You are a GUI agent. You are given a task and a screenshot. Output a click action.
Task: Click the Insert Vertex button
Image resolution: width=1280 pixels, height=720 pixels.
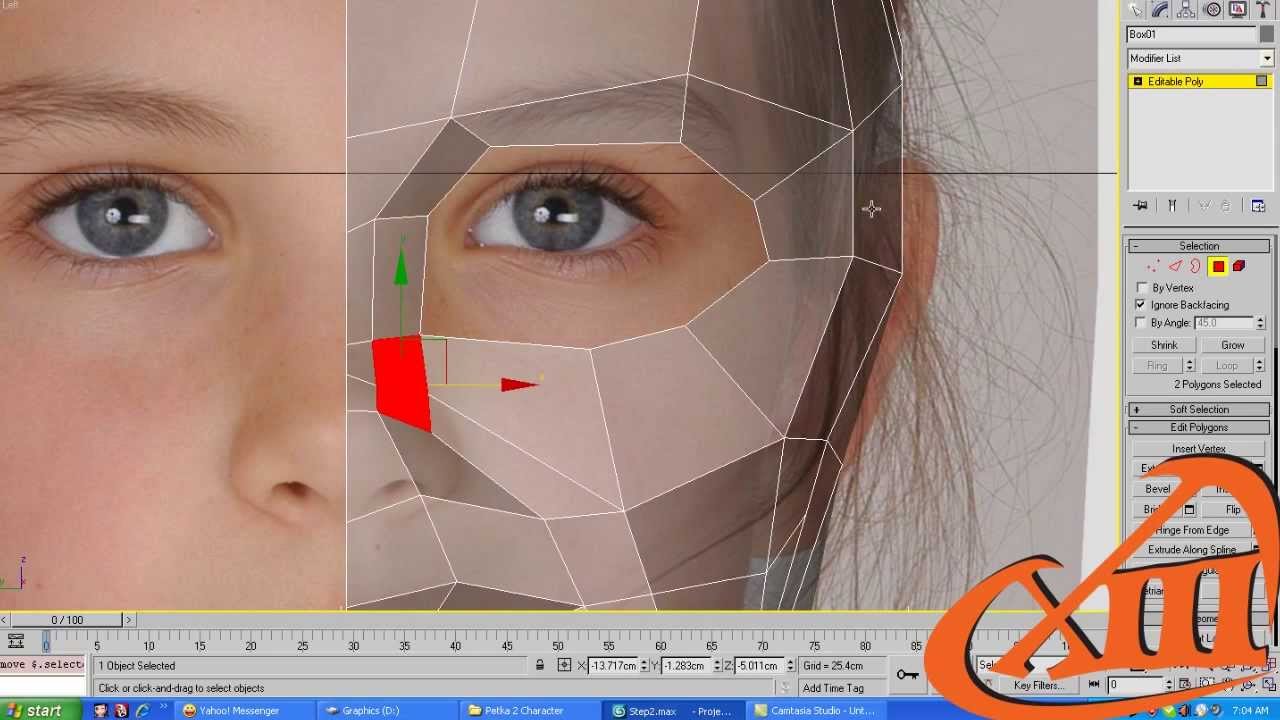click(x=1199, y=450)
